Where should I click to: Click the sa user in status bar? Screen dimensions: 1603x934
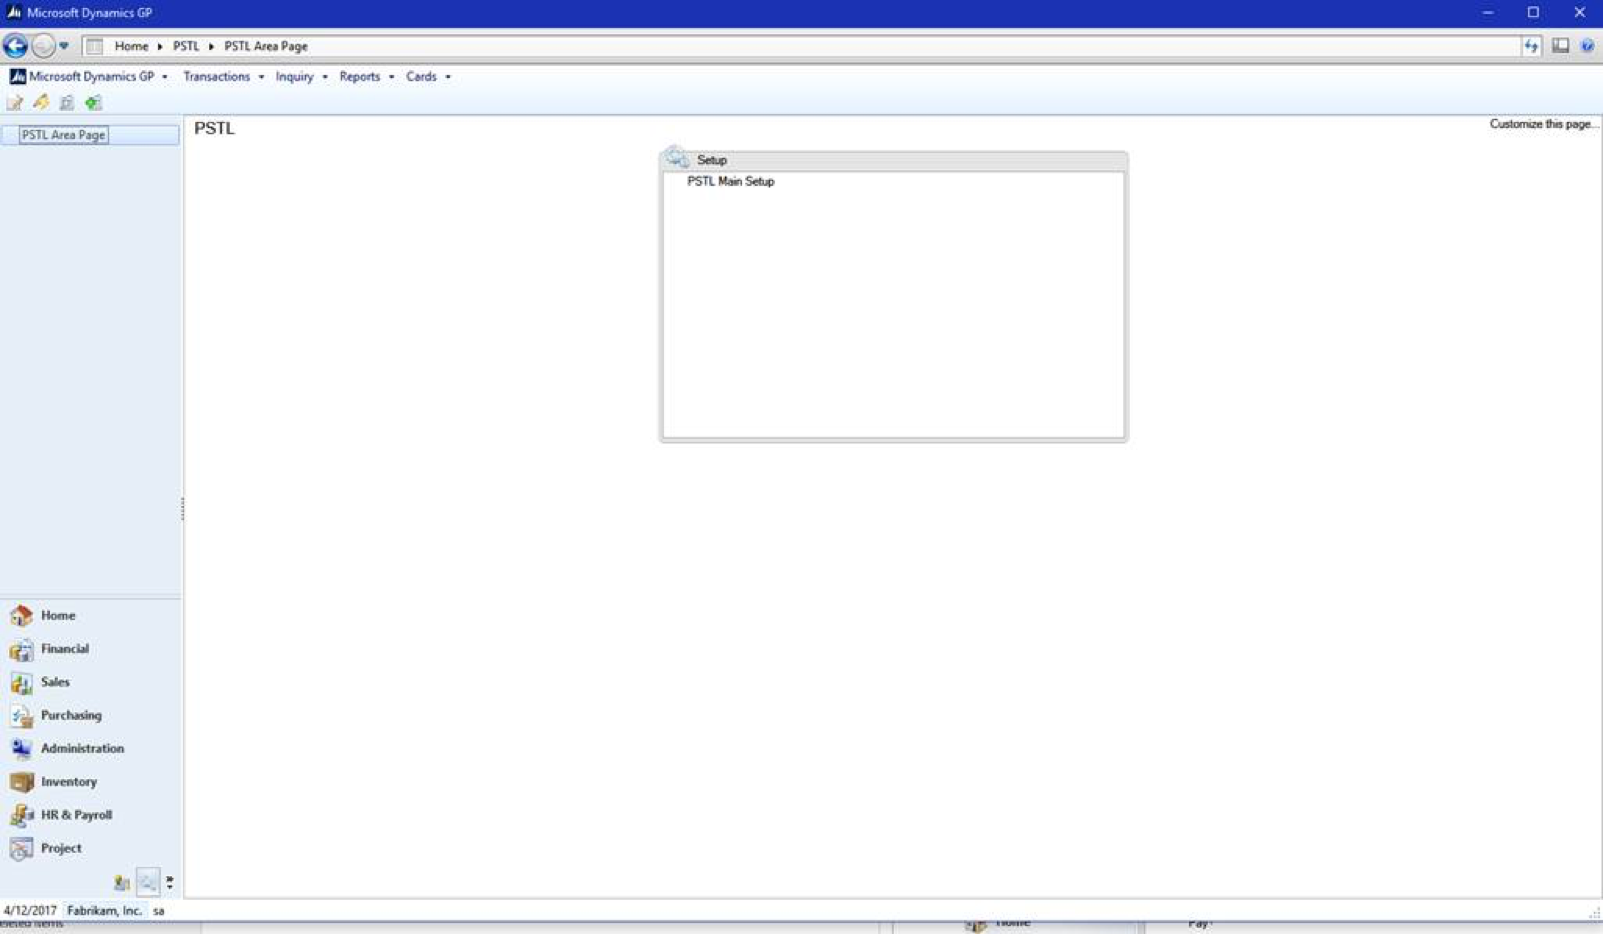pos(158,911)
